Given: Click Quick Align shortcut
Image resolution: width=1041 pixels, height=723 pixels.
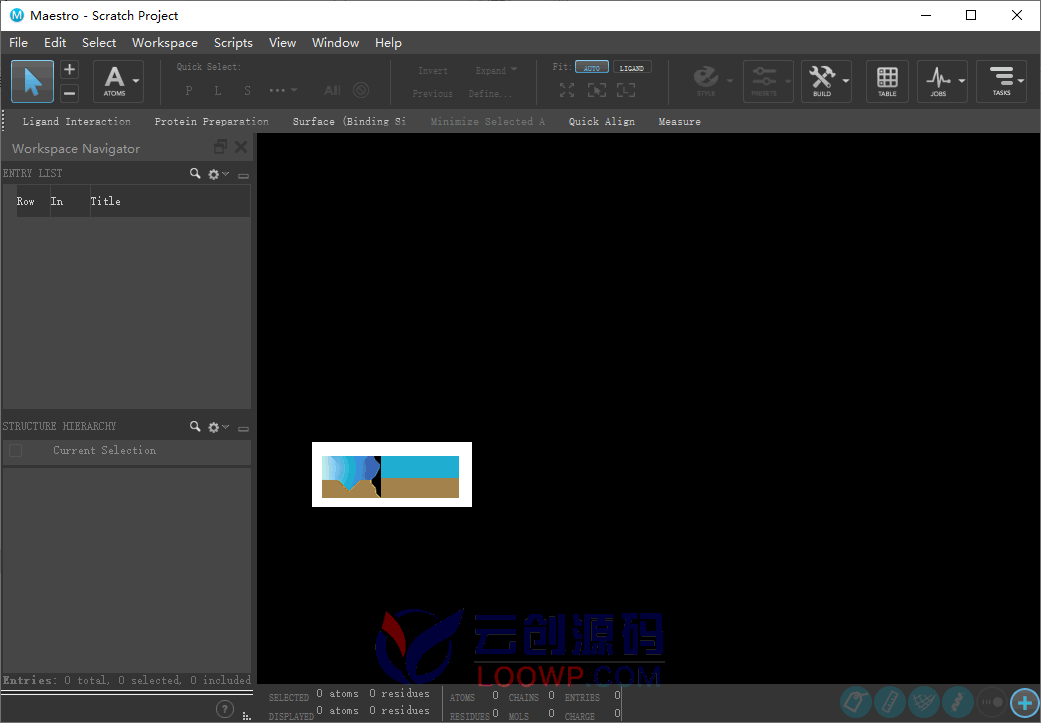Looking at the screenshot, I should [601, 121].
